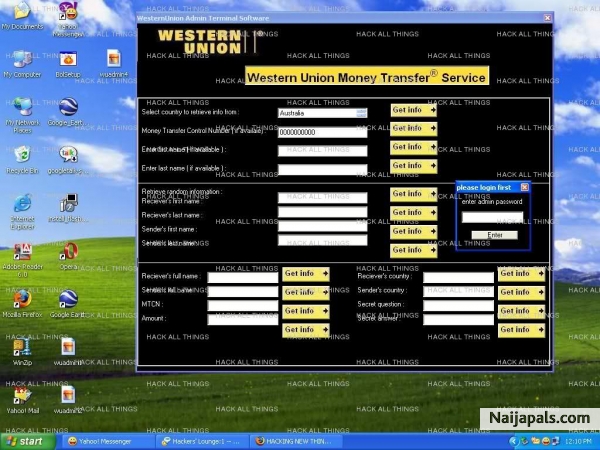Click Get info beside Amount field
Image resolution: width=600 pixels, height=450 pixels.
click(306, 330)
